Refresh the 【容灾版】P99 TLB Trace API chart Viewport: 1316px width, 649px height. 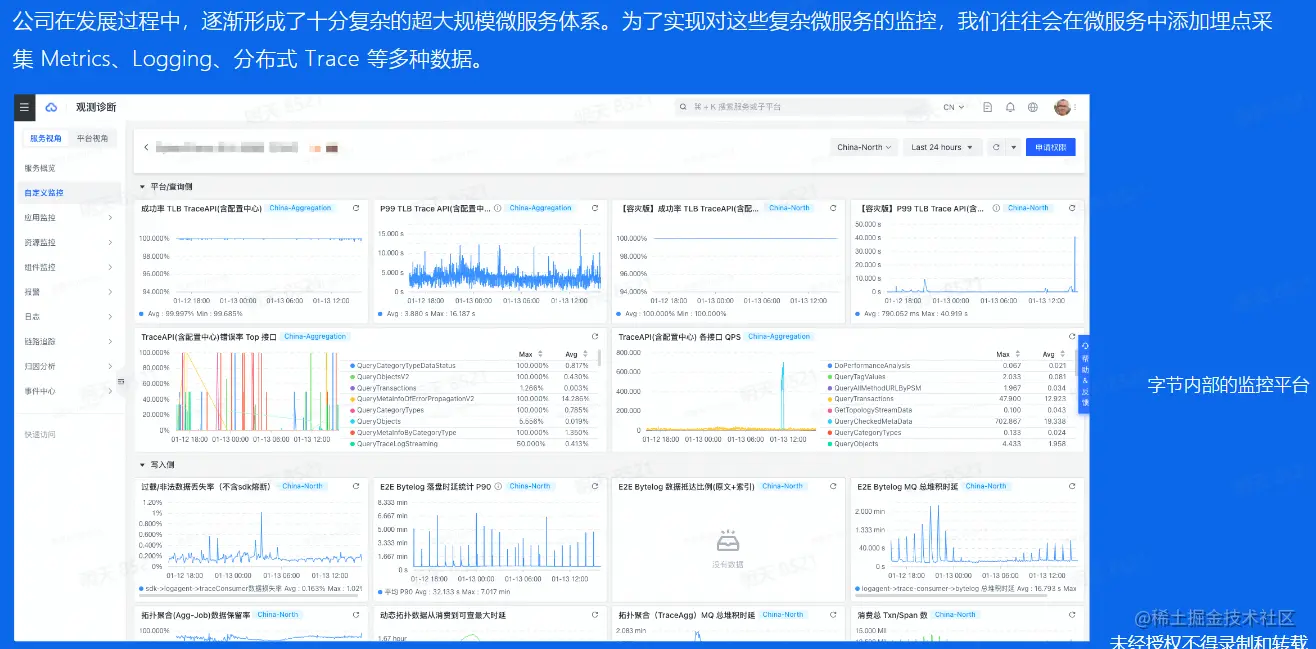[1071, 208]
